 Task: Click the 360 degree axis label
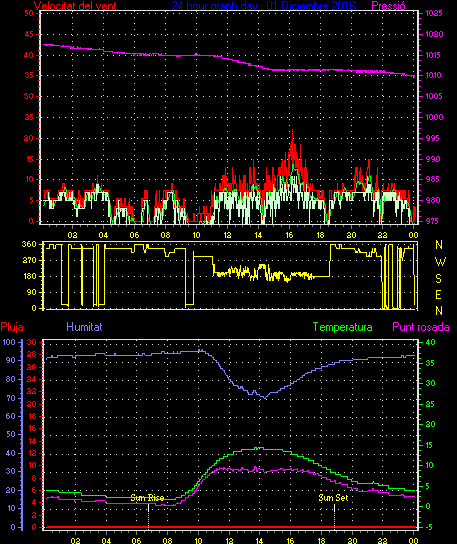tap(29, 244)
